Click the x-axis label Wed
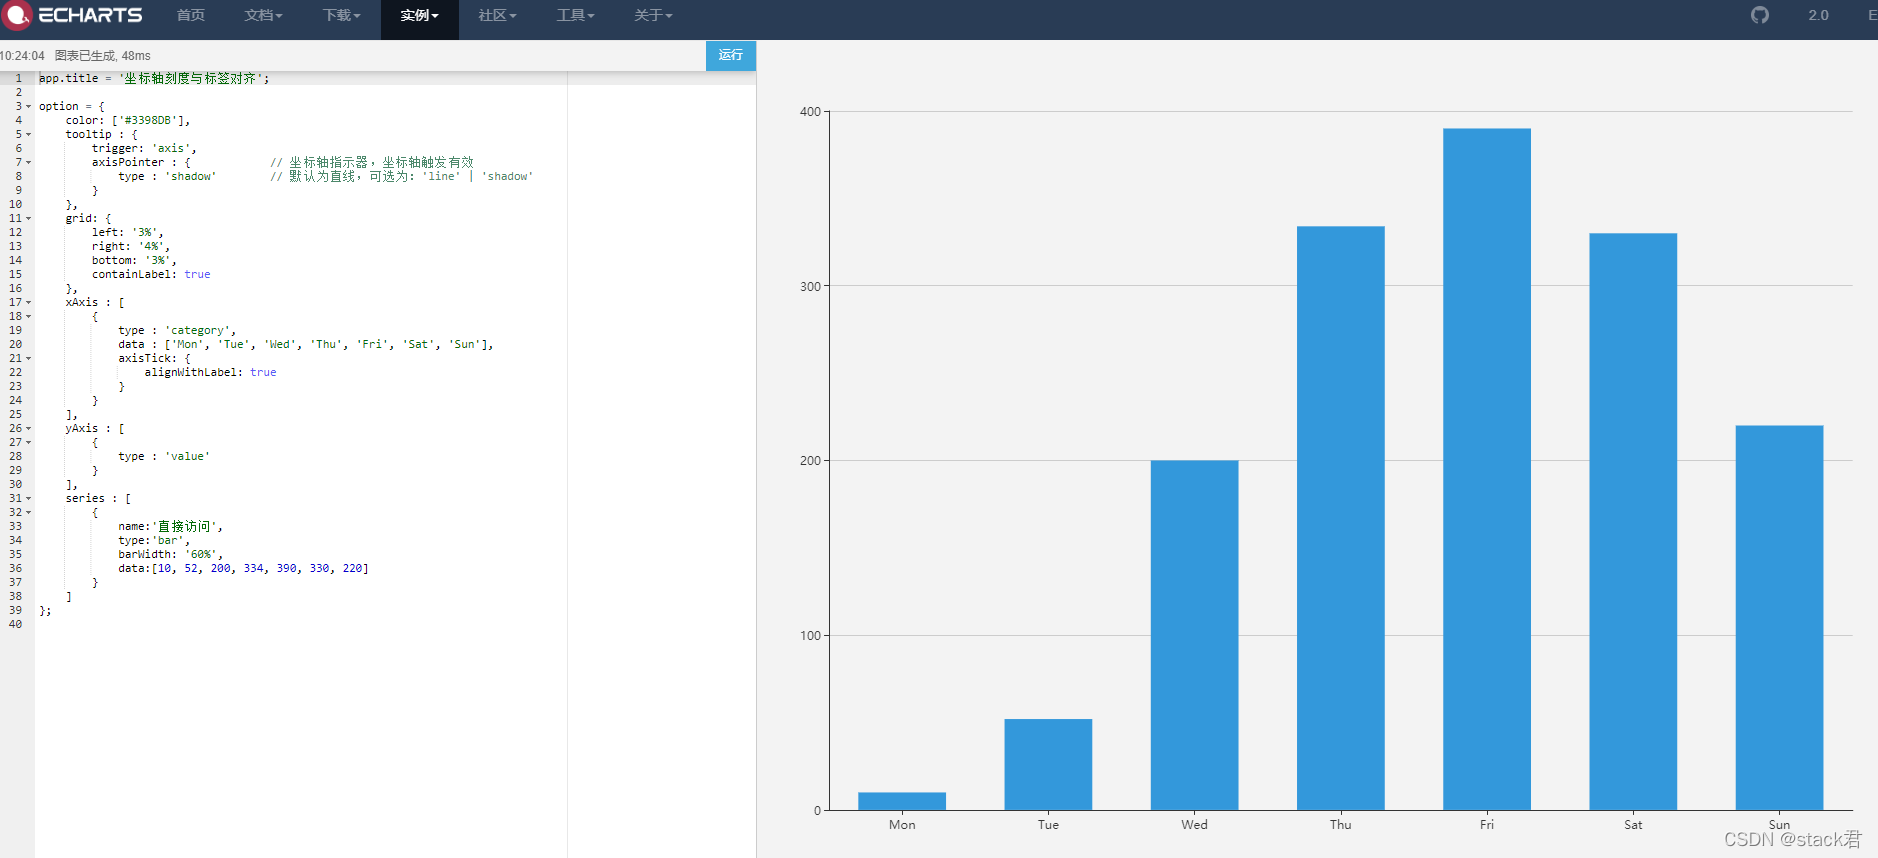Viewport: 1878px width, 858px height. coord(1194,825)
